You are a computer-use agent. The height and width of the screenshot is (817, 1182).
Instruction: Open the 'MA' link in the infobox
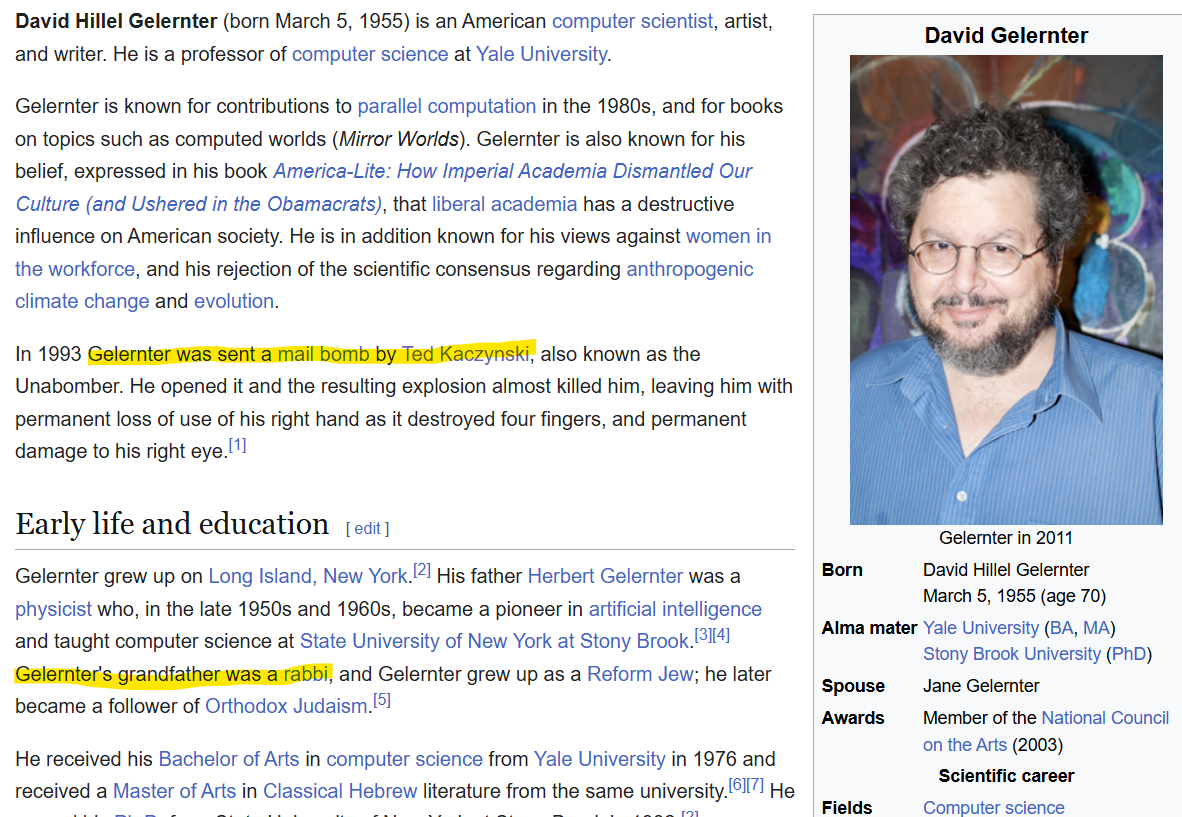point(1096,629)
